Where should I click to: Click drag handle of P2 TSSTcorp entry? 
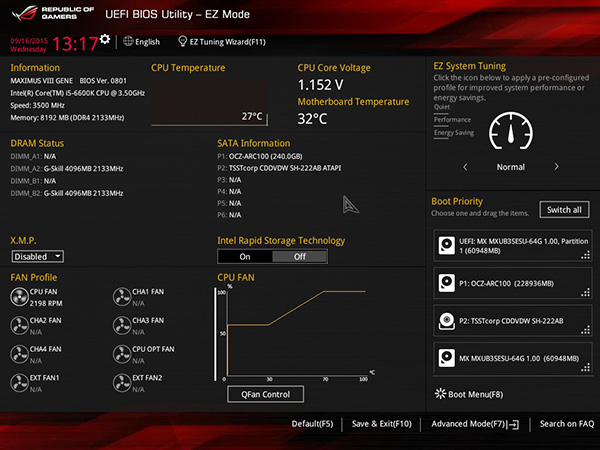(585, 330)
